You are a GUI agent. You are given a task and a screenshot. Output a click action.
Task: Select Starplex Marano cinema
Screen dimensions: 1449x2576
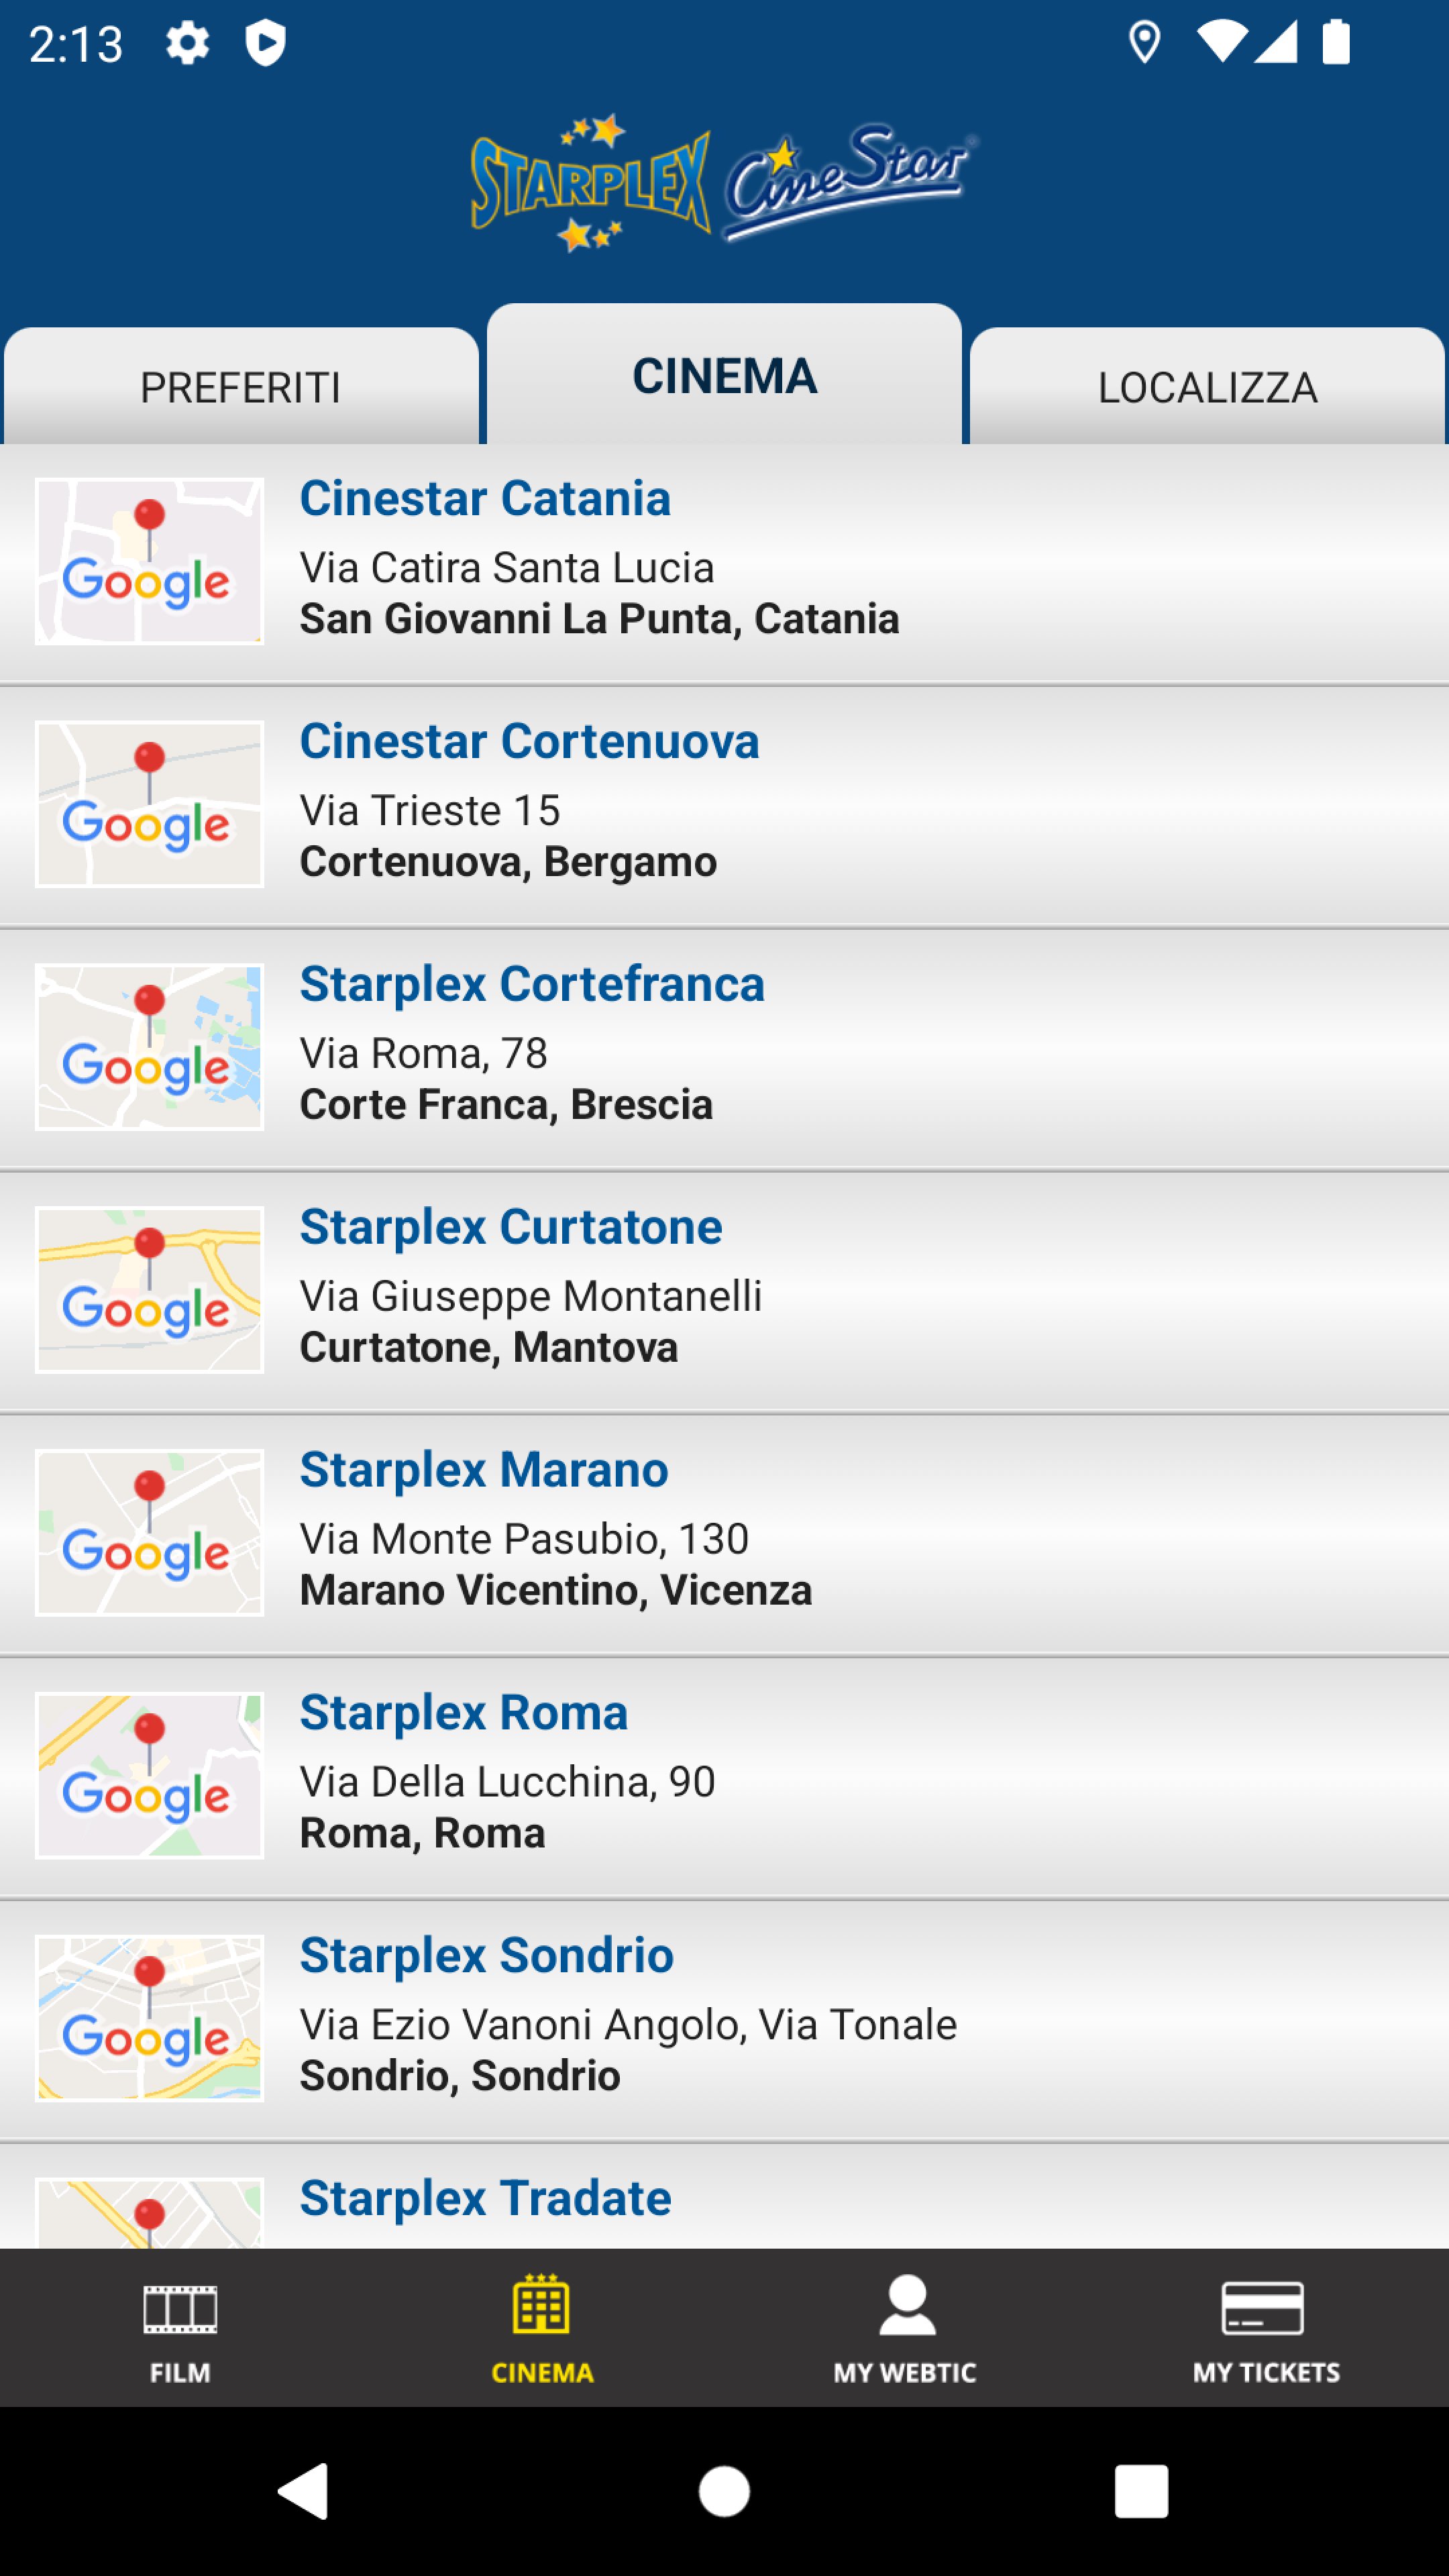point(484,1470)
